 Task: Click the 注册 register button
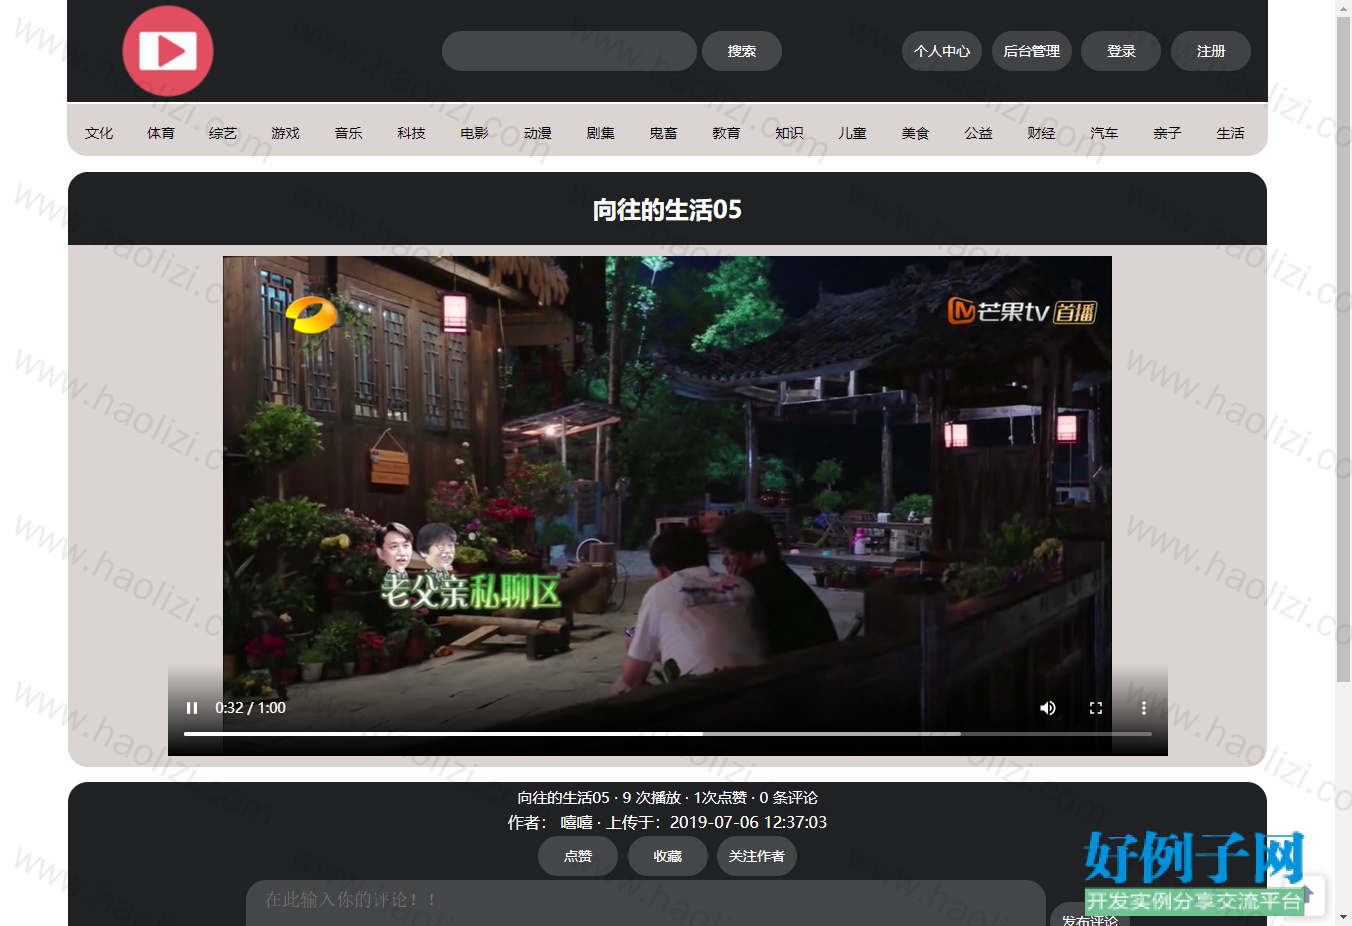click(x=1211, y=51)
